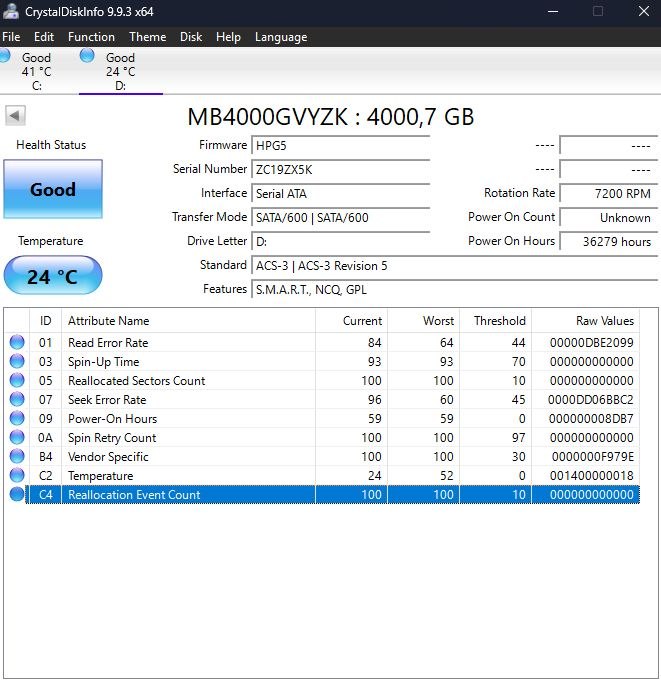The width and height of the screenshot is (661, 686).
Task: Open the Disk menu
Action: (x=191, y=37)
